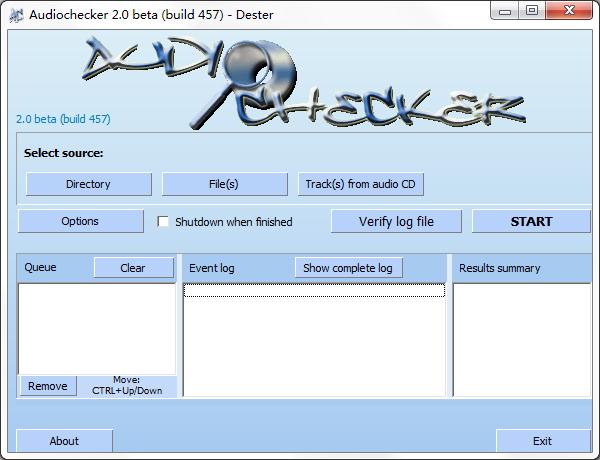Viewport: 600px width, 460px height.
Task: Select first row in Event log
Action: (x=314, y=291)
